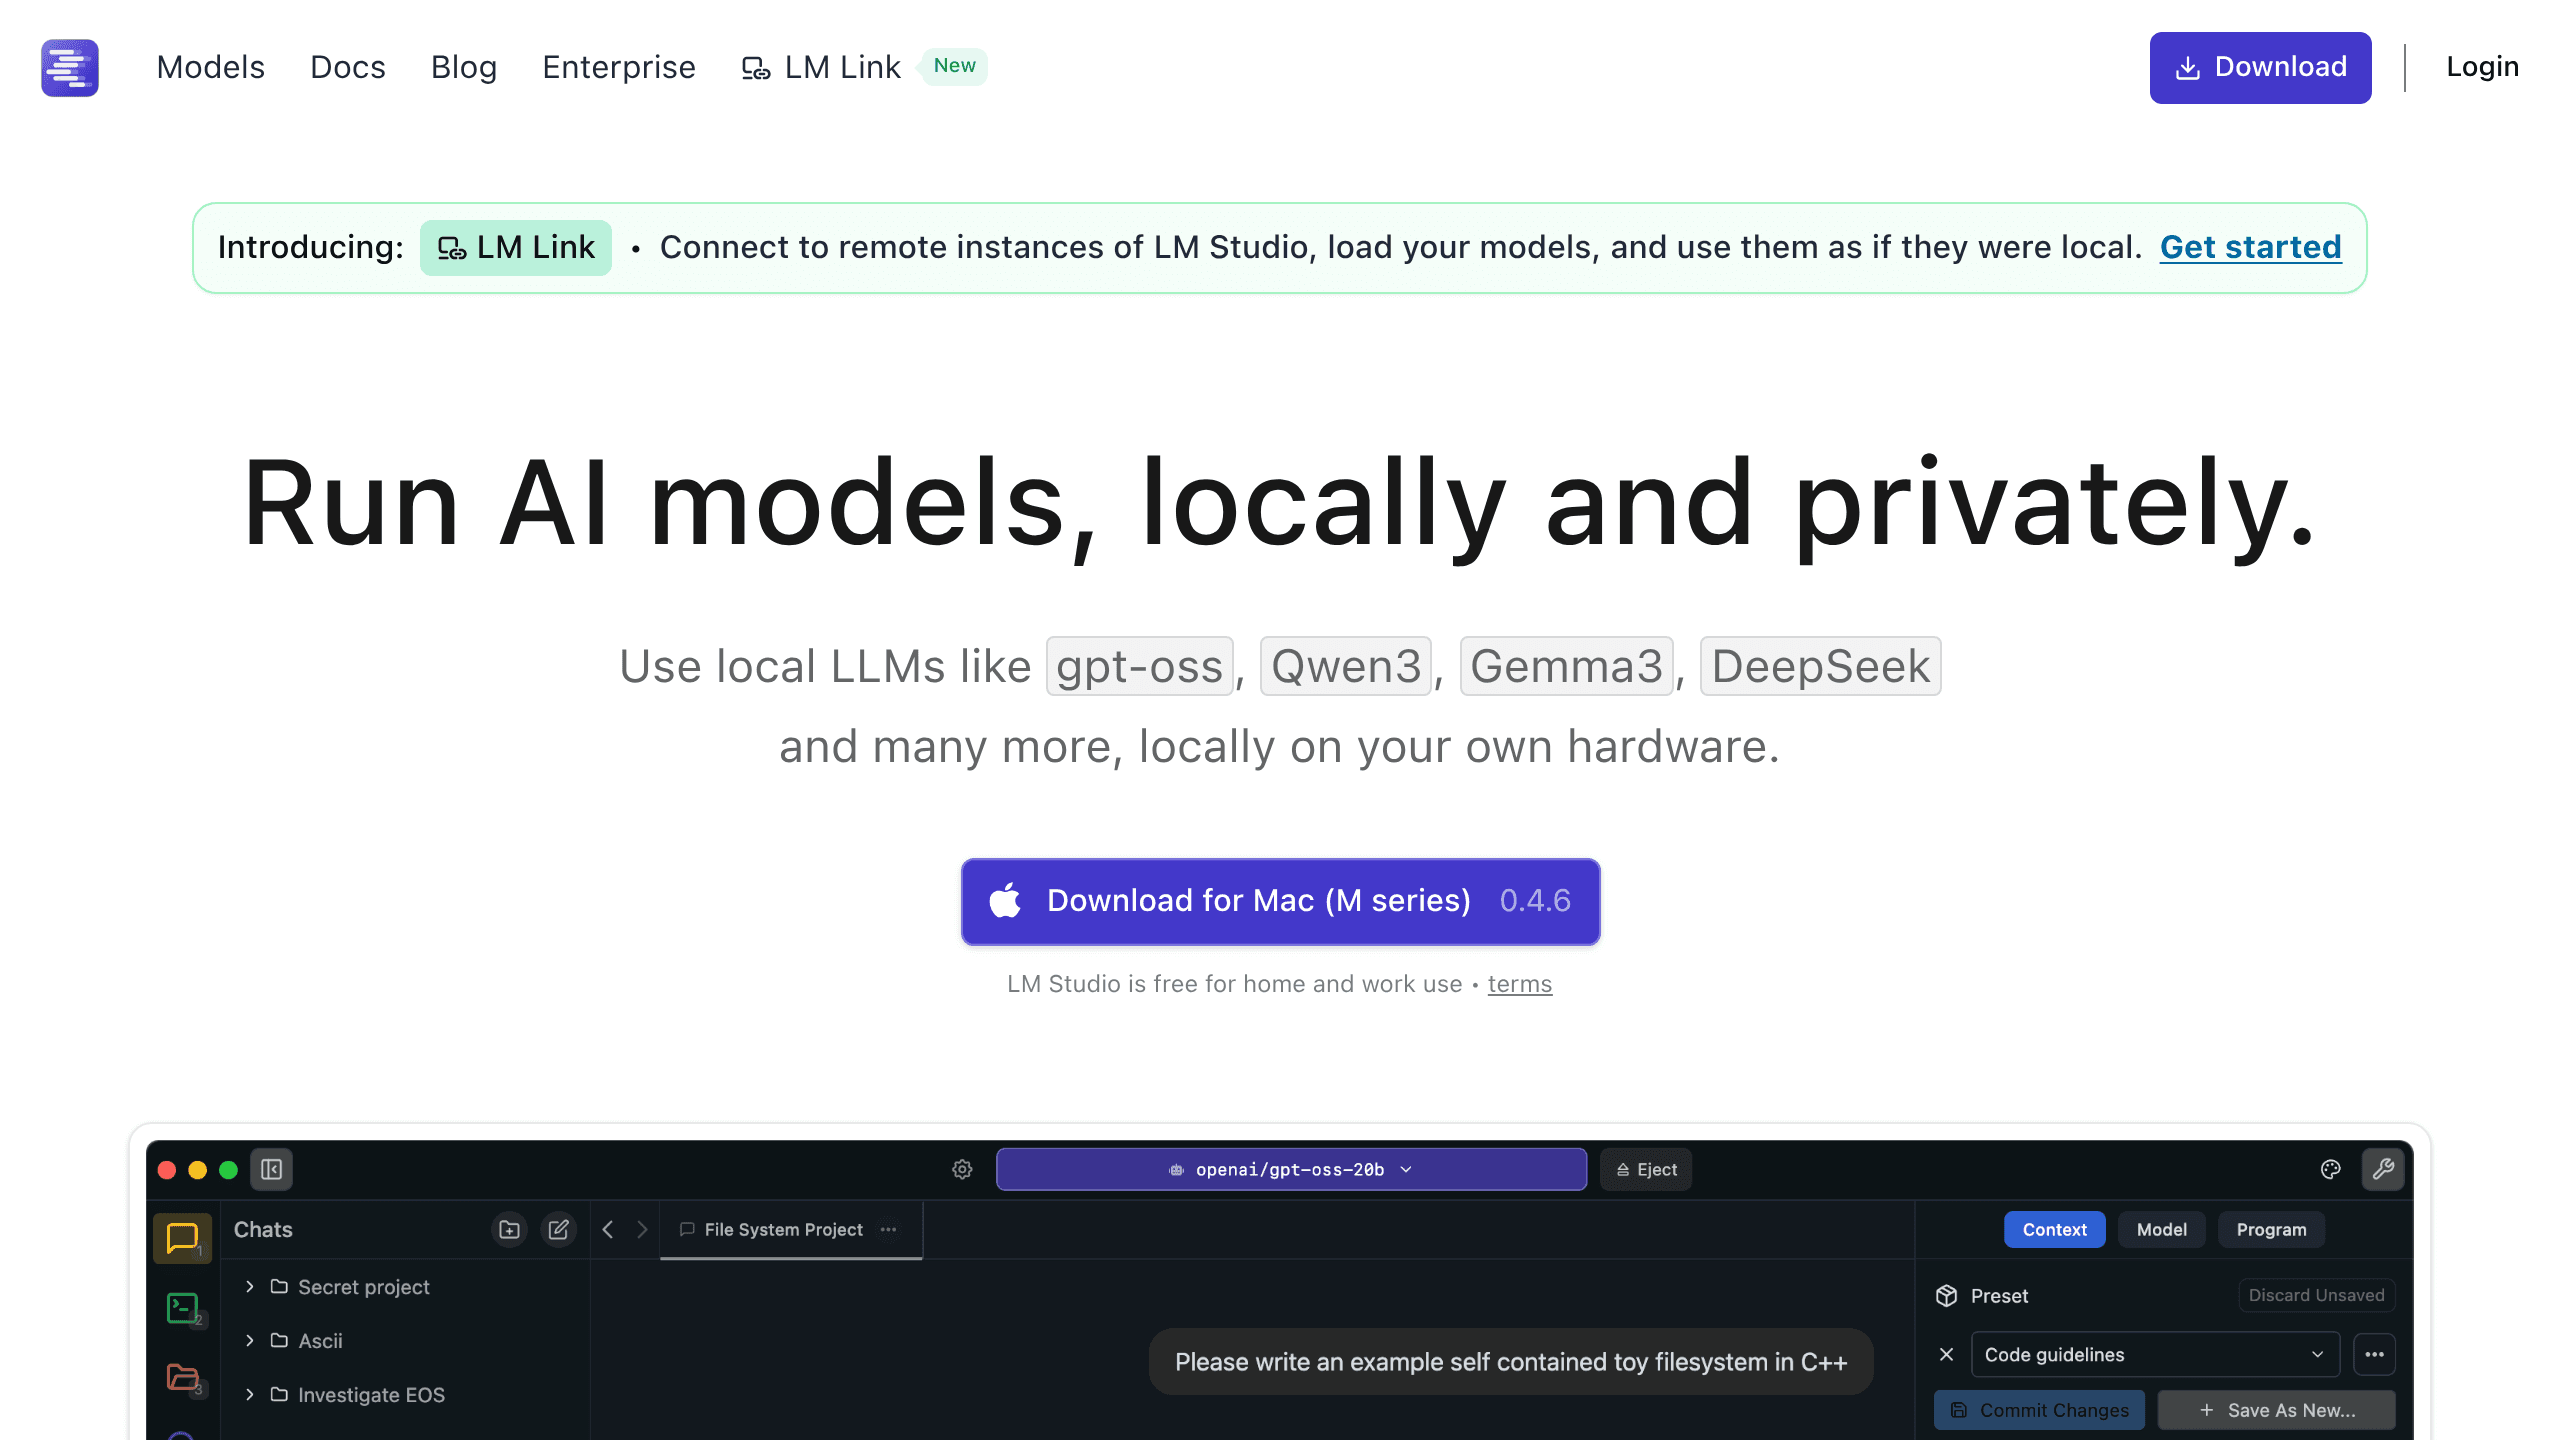The image size is (2560, 1440).
Task: Open the openai/gpt-oss-20b model dropdown
Action: pos(1291,1169)
